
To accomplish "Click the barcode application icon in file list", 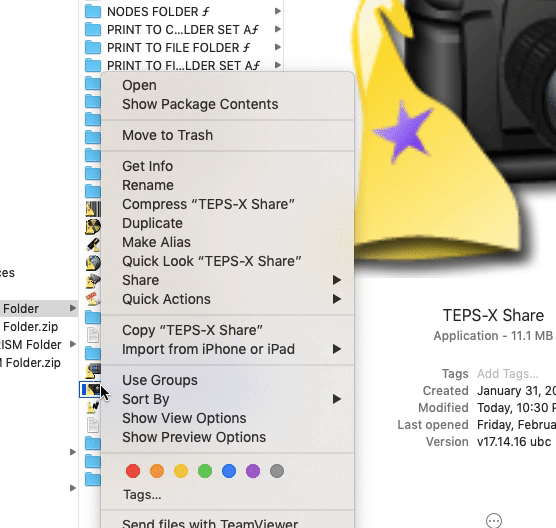I will click(x=93, y=209).
